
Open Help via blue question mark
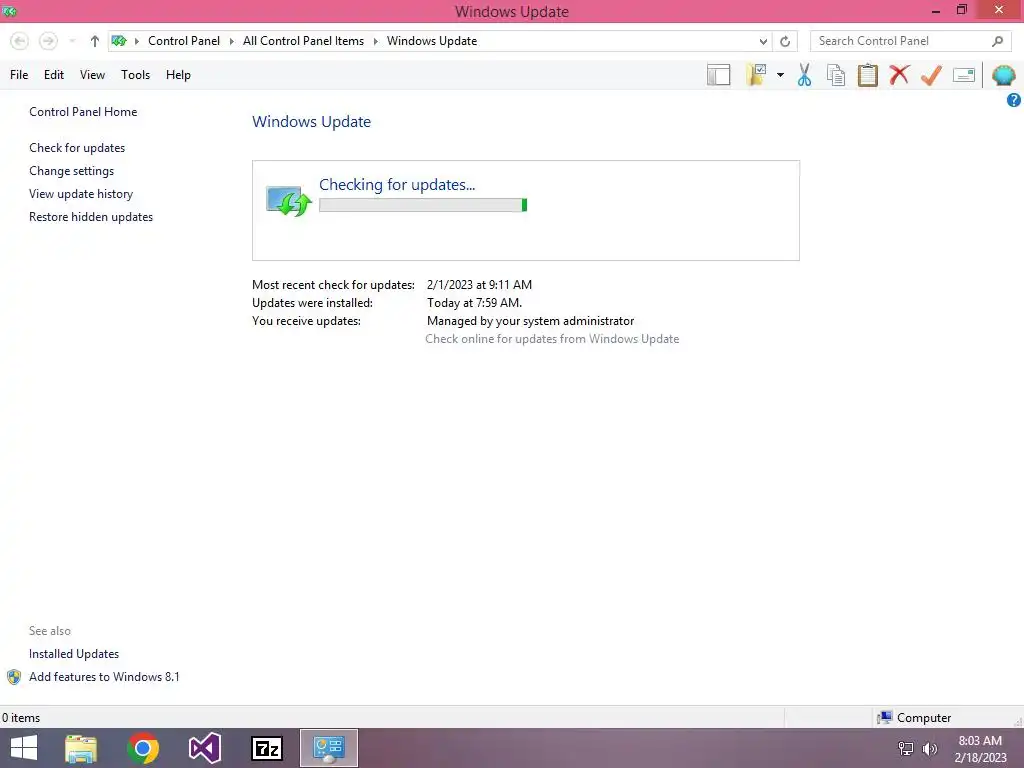coord(1014,100)
